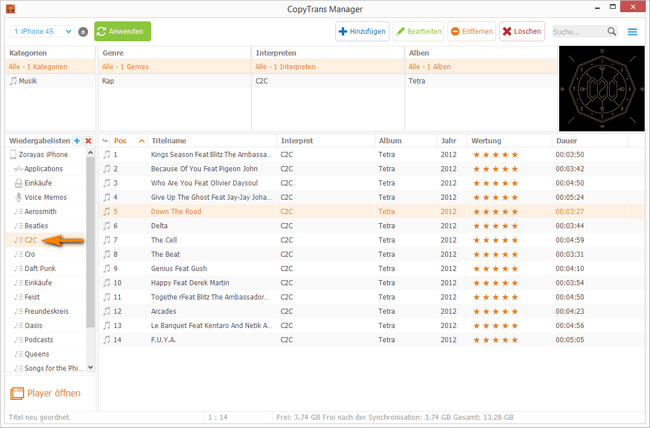Select the Applications icon in sidebar
The width and height of the screenshot is (650, 428).
(18, 169)
